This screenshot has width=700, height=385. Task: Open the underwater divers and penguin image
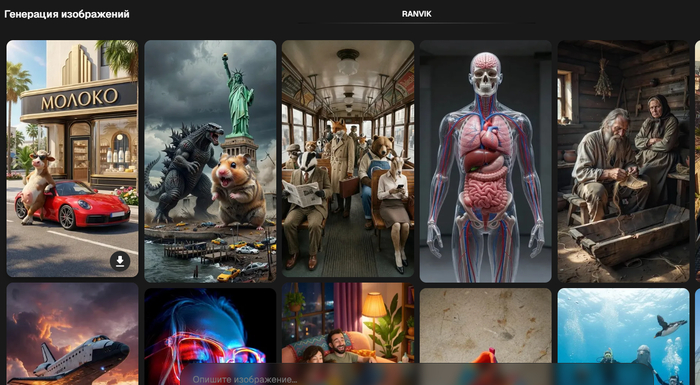coord(623,336)
